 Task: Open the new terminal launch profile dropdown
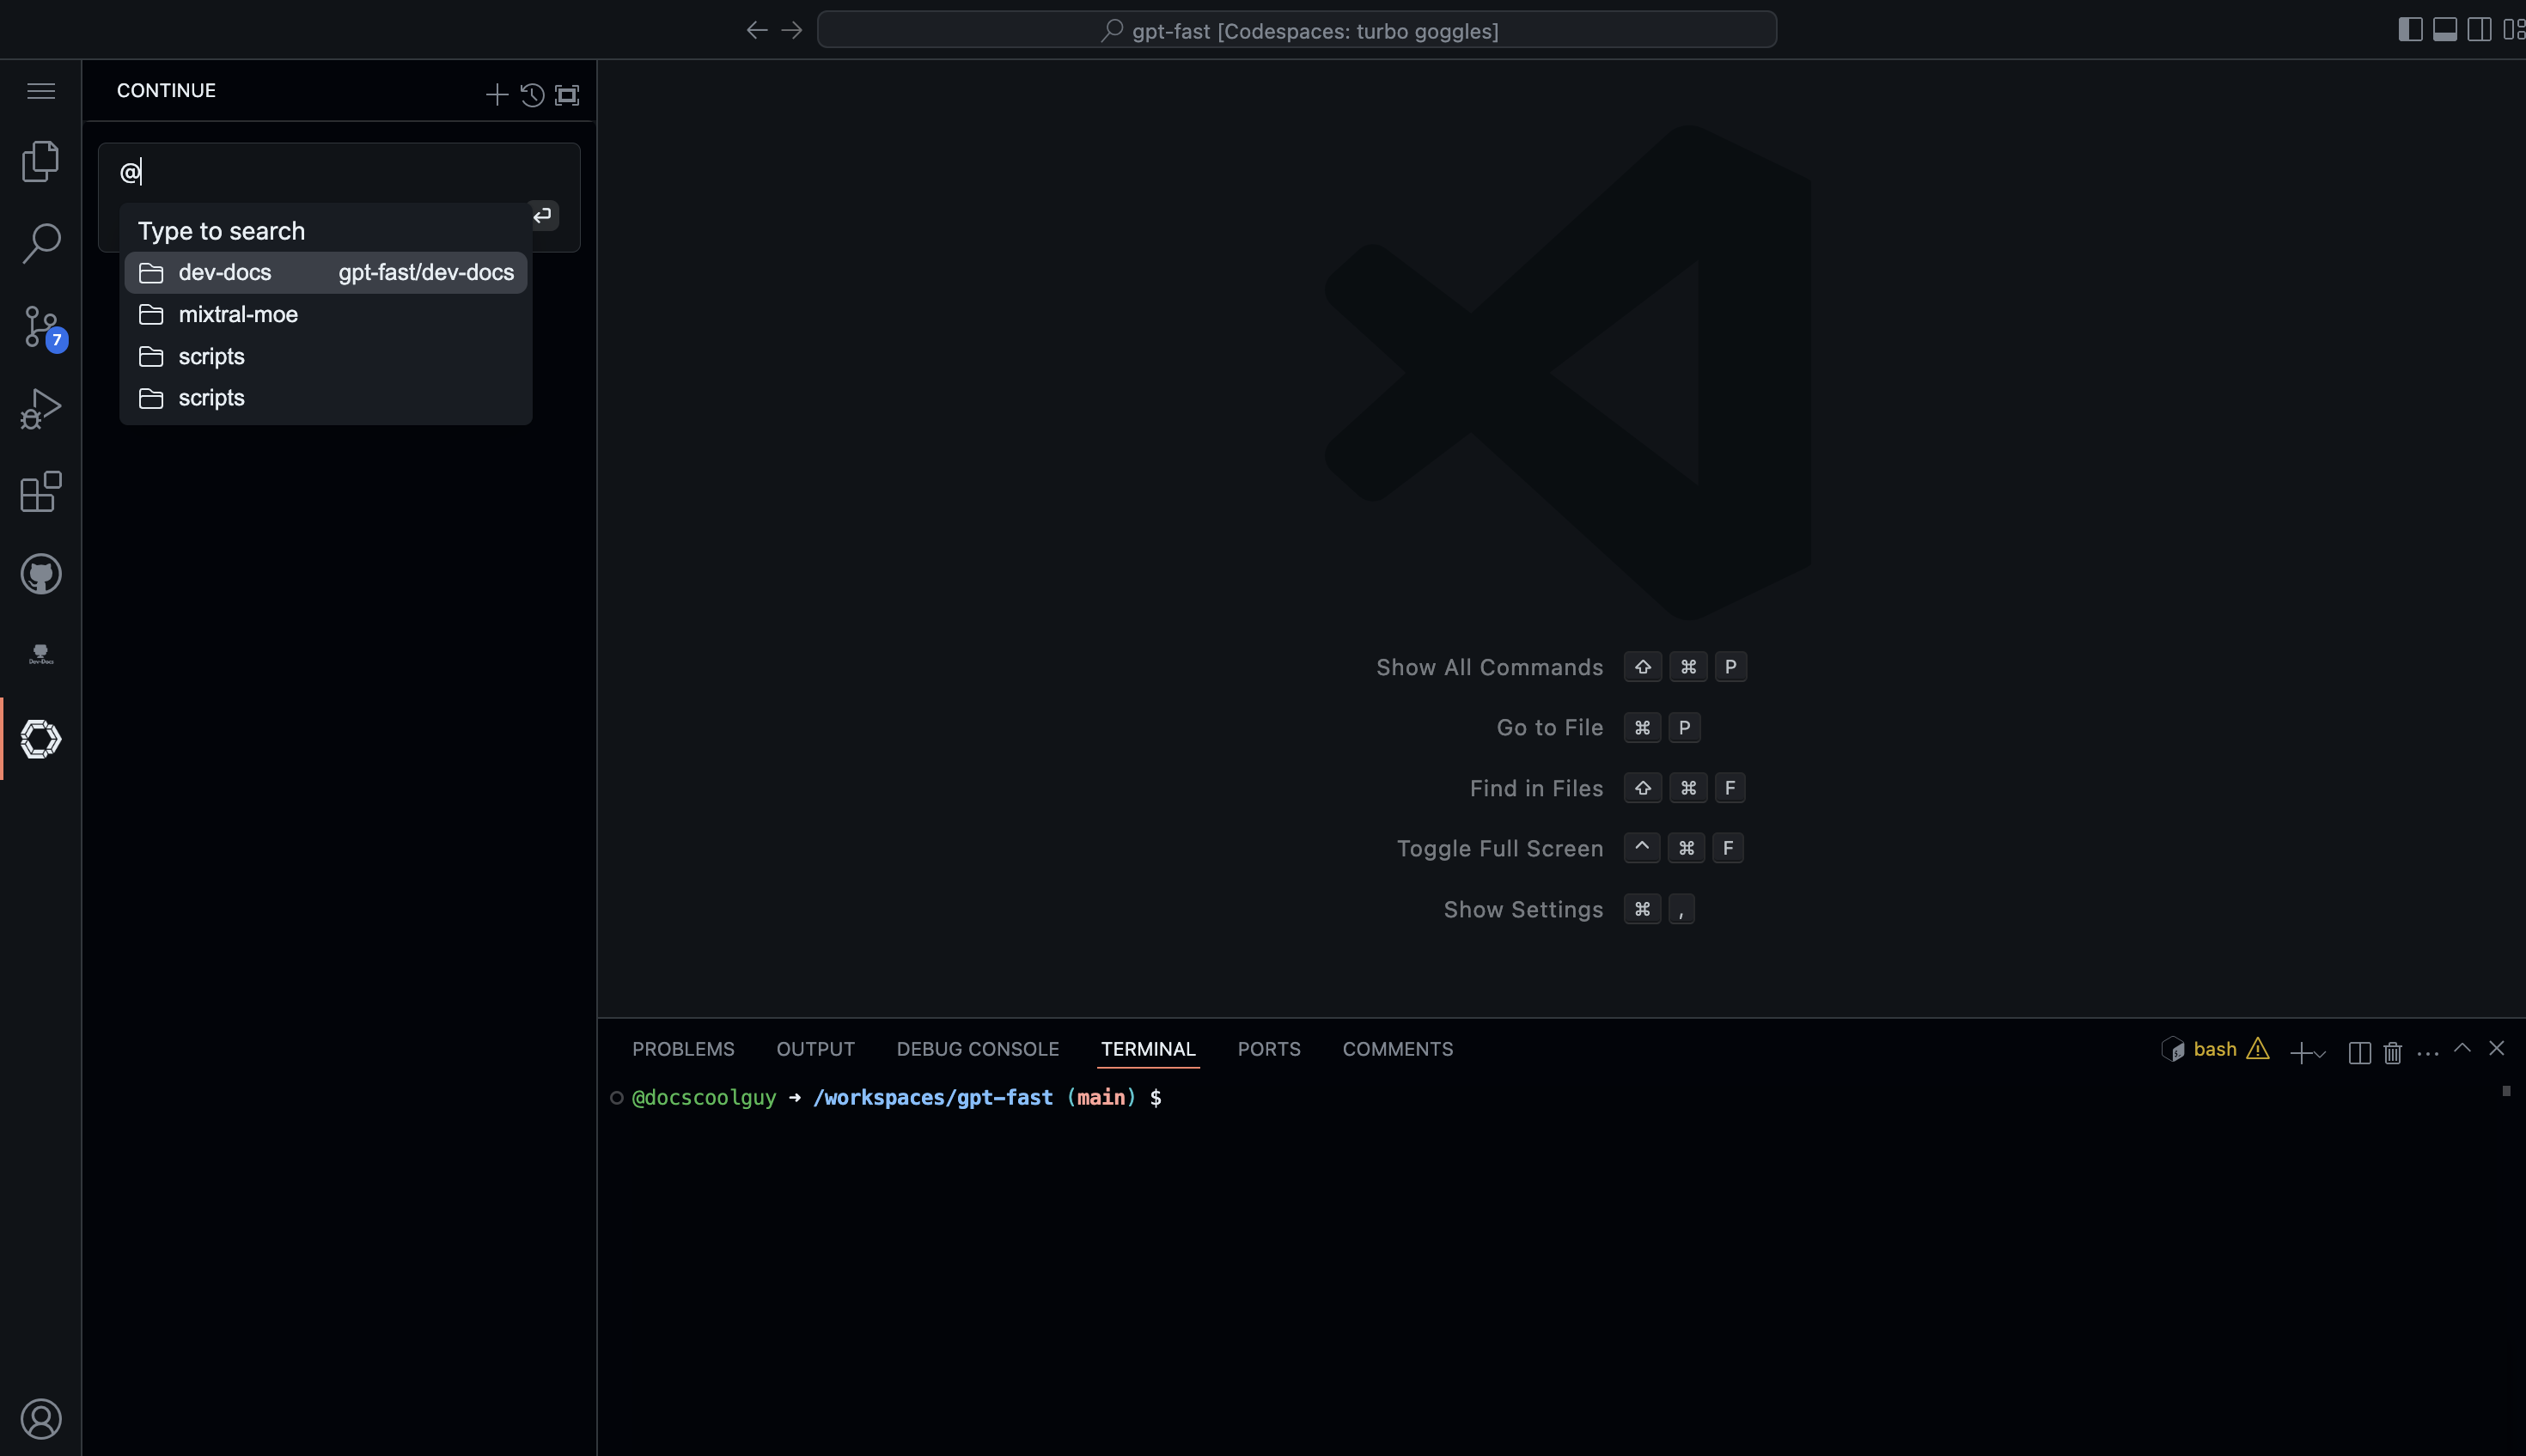click(2320, 1053)
